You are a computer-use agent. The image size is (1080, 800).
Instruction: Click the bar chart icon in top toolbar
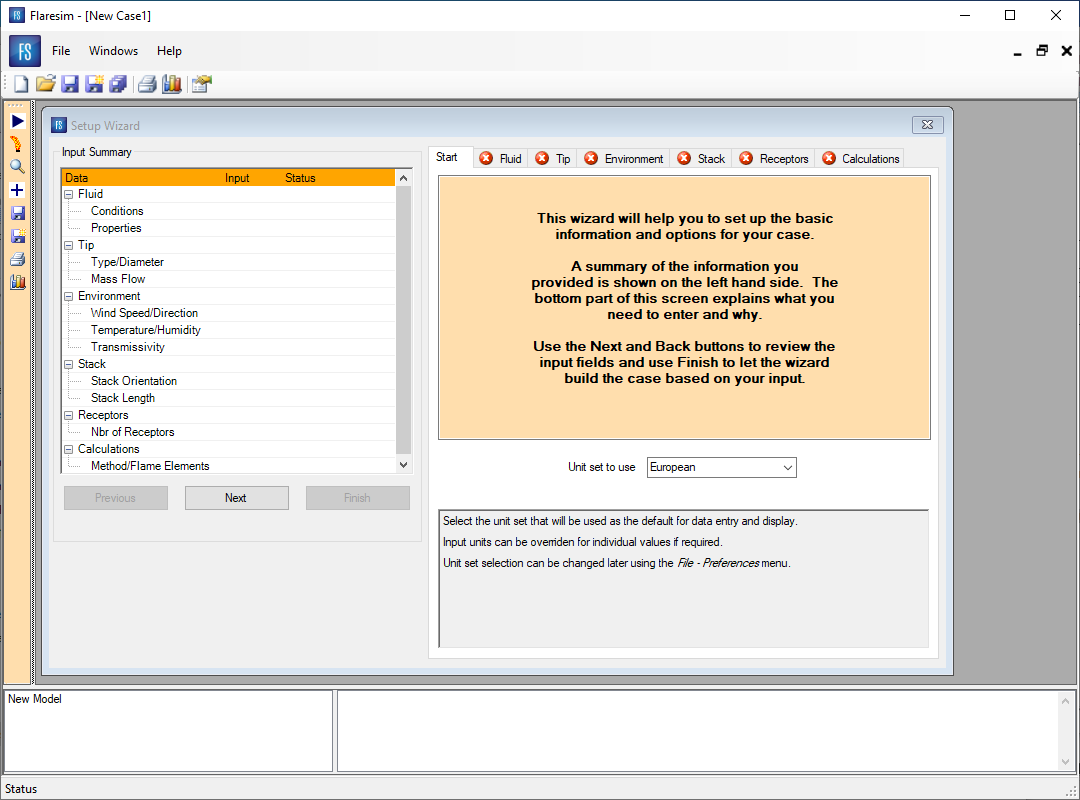pyautogui.click(x=172, y=84)
